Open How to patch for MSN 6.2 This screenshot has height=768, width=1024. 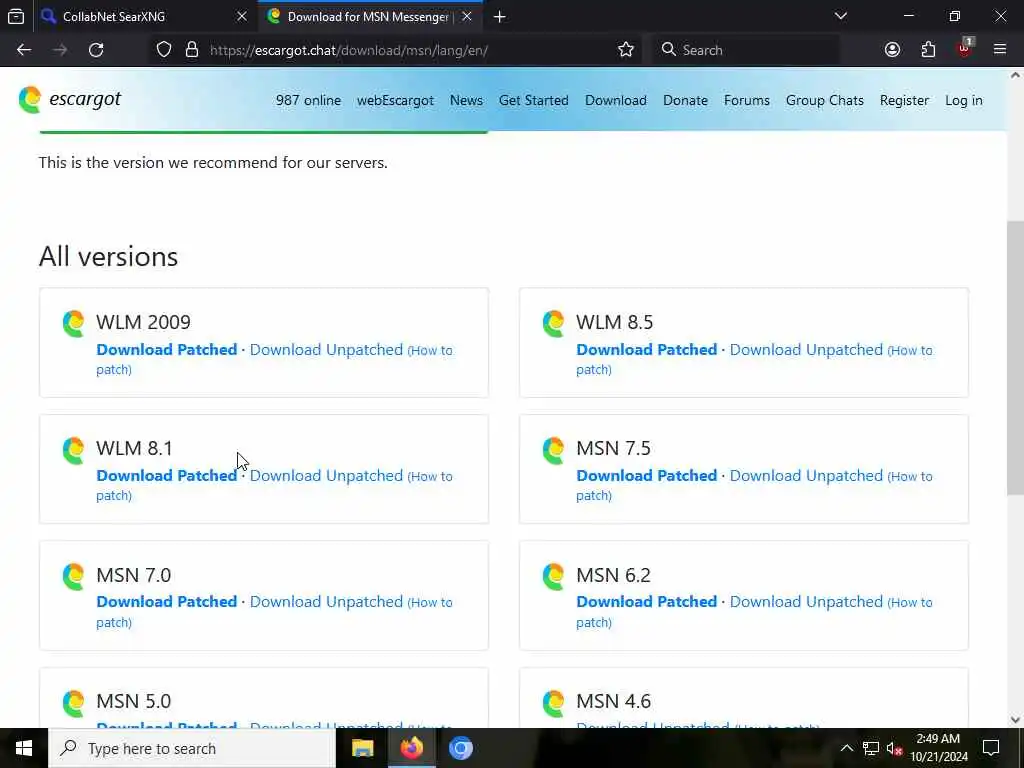[910, 603]
